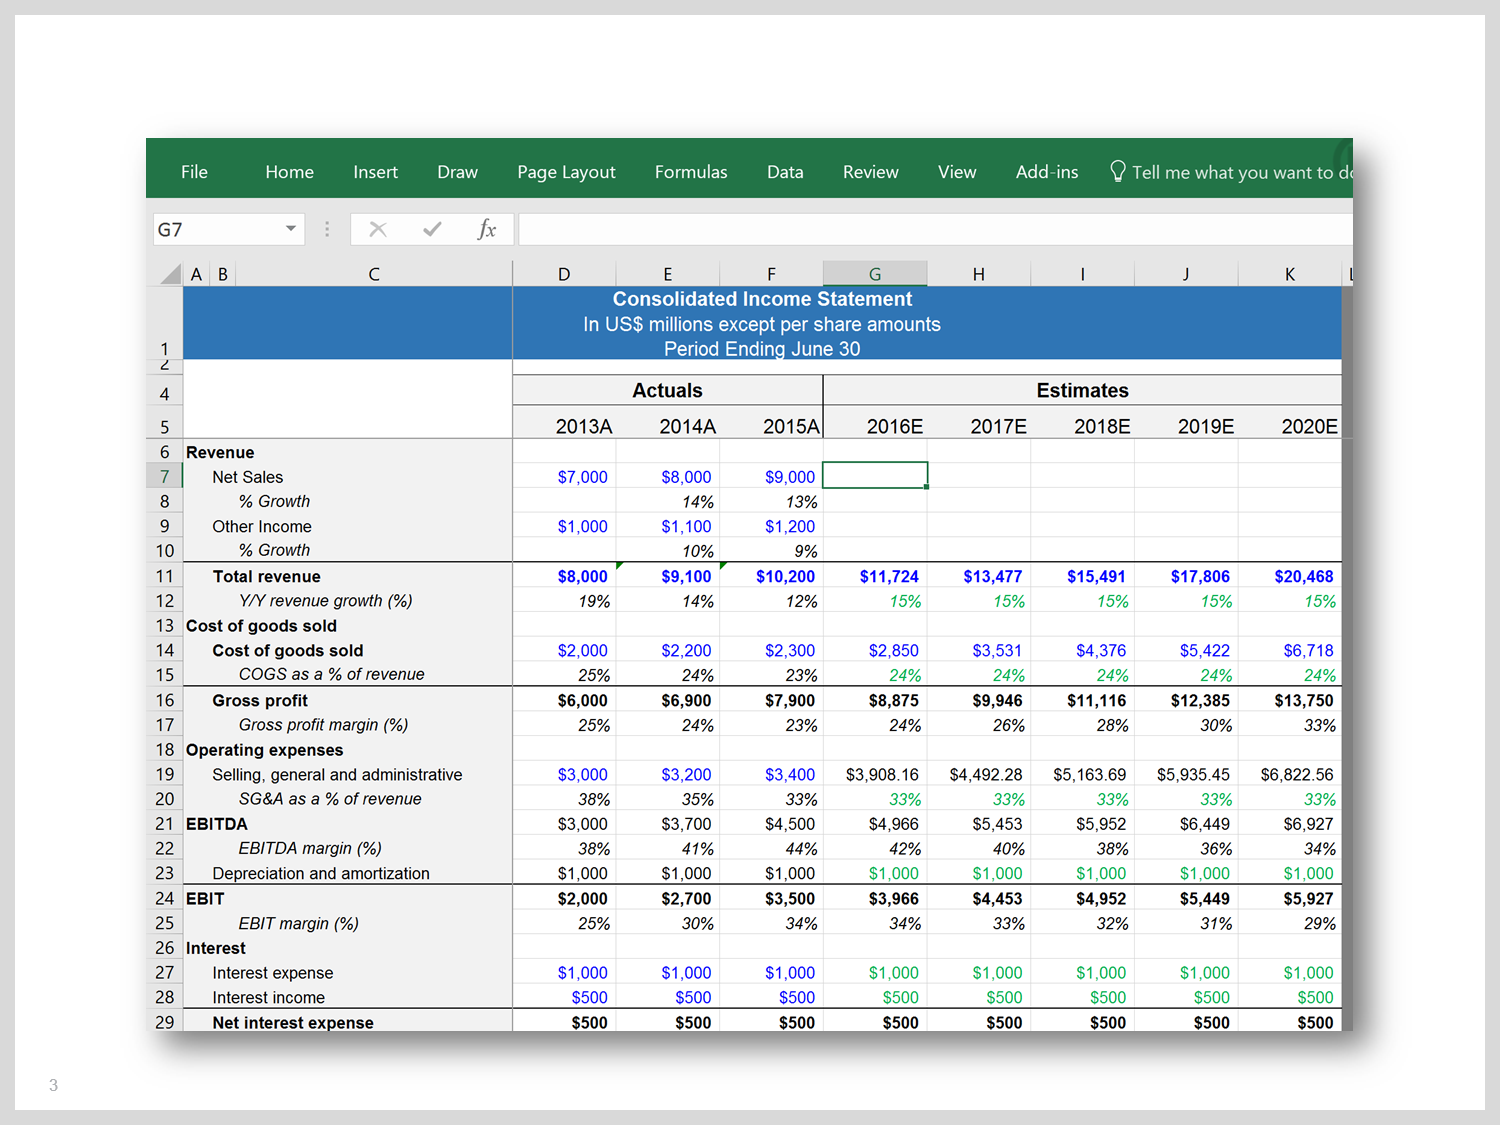This screenshot has height=1125, width=1500.
Task: Click the Enter checkmark formula bar icon
Action: (432, 229)
